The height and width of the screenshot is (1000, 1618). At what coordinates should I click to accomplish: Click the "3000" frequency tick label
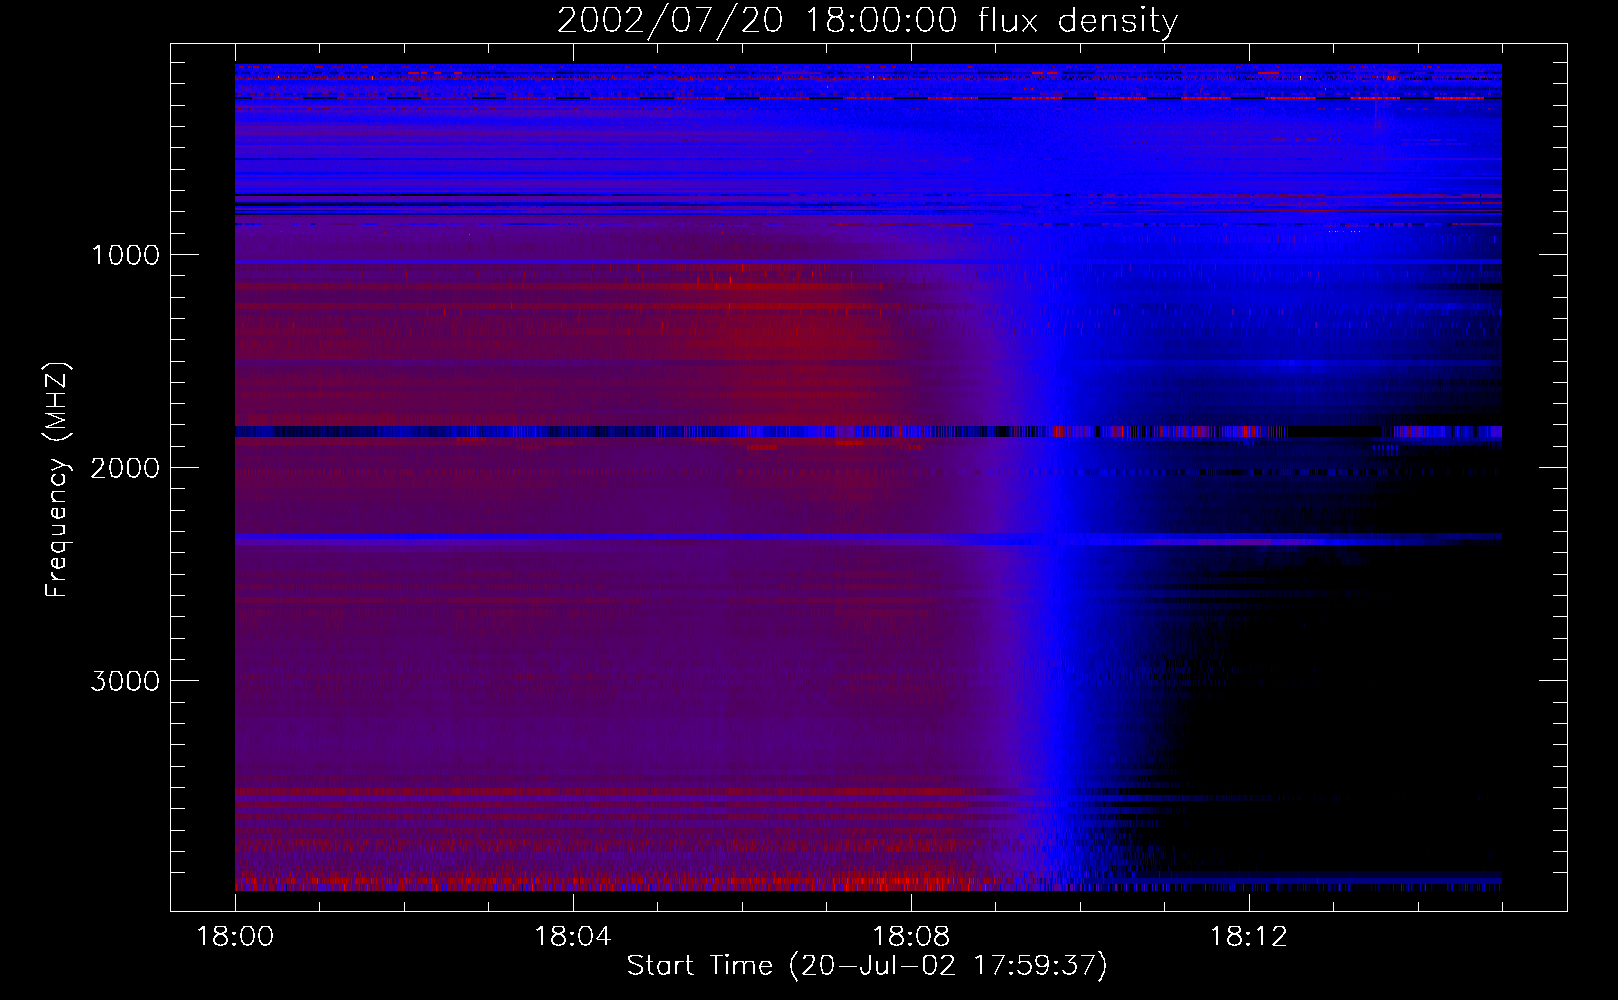pos(125,681)
